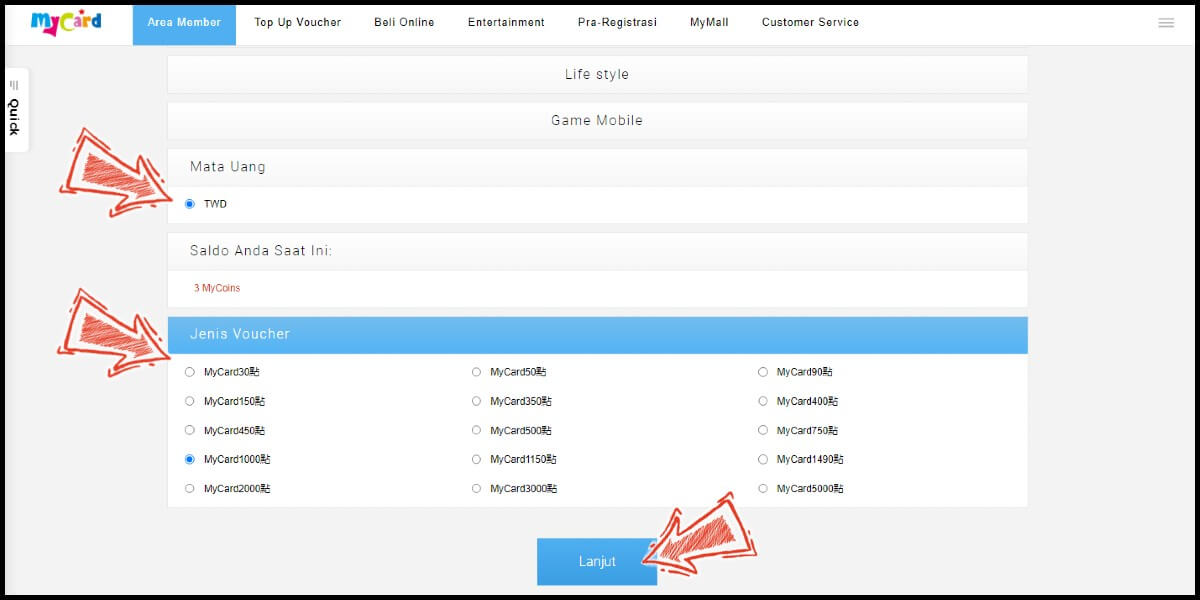The width and height of the screenshot is (1200, 600).
Task: Click the MyCard logo
Action: [x=66, y=22]
